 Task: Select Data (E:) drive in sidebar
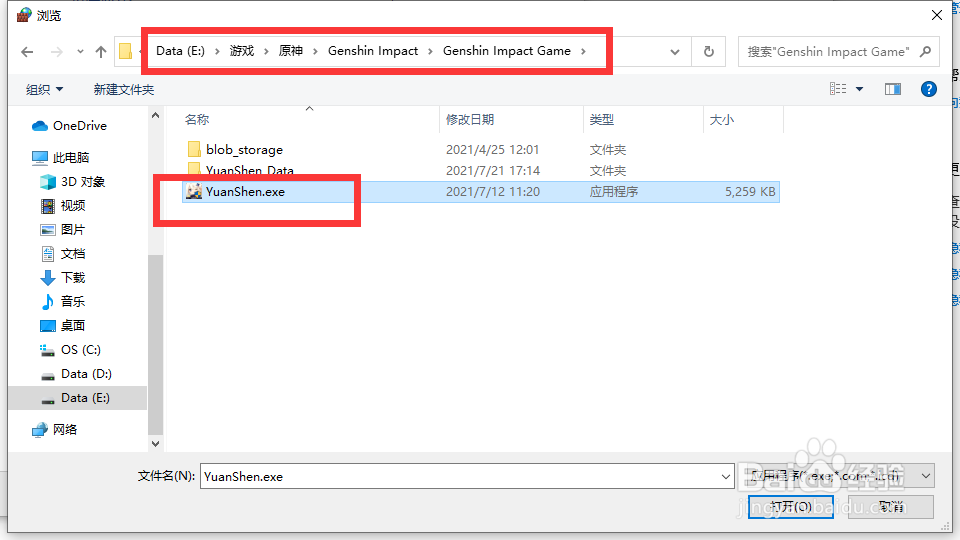pos(78,398)
